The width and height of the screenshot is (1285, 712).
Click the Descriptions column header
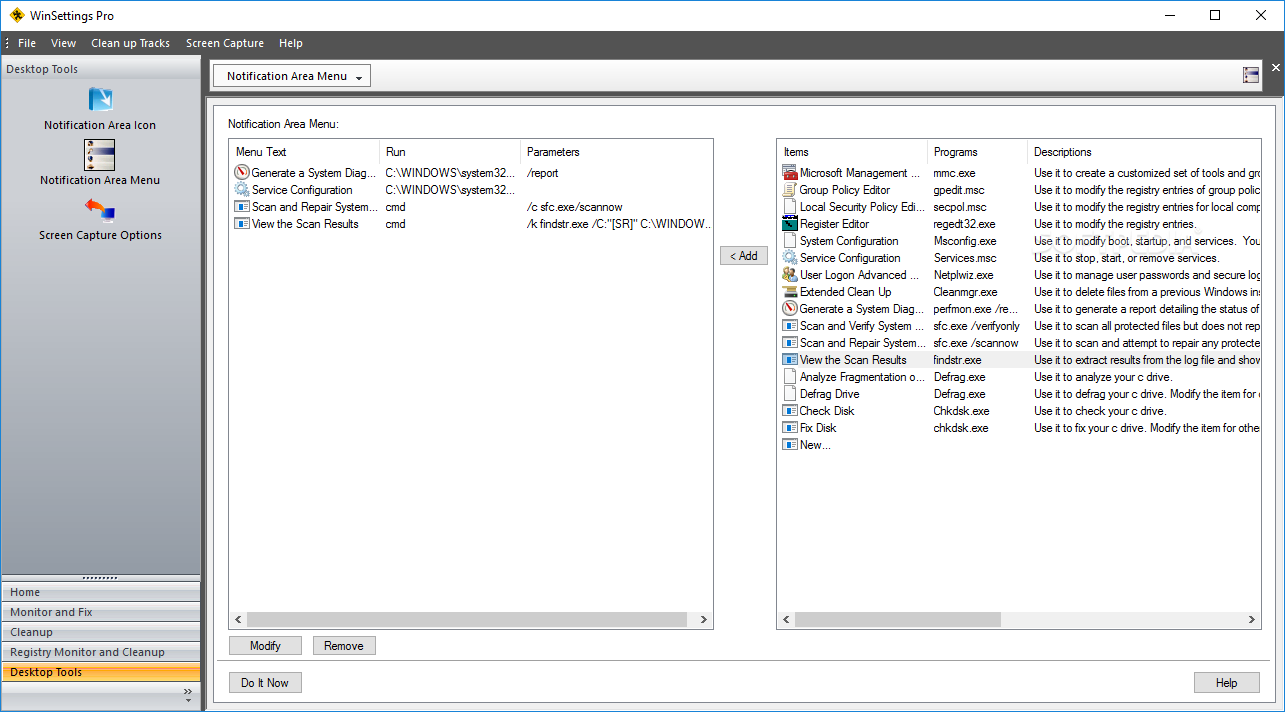click(x=1144, y=152)
